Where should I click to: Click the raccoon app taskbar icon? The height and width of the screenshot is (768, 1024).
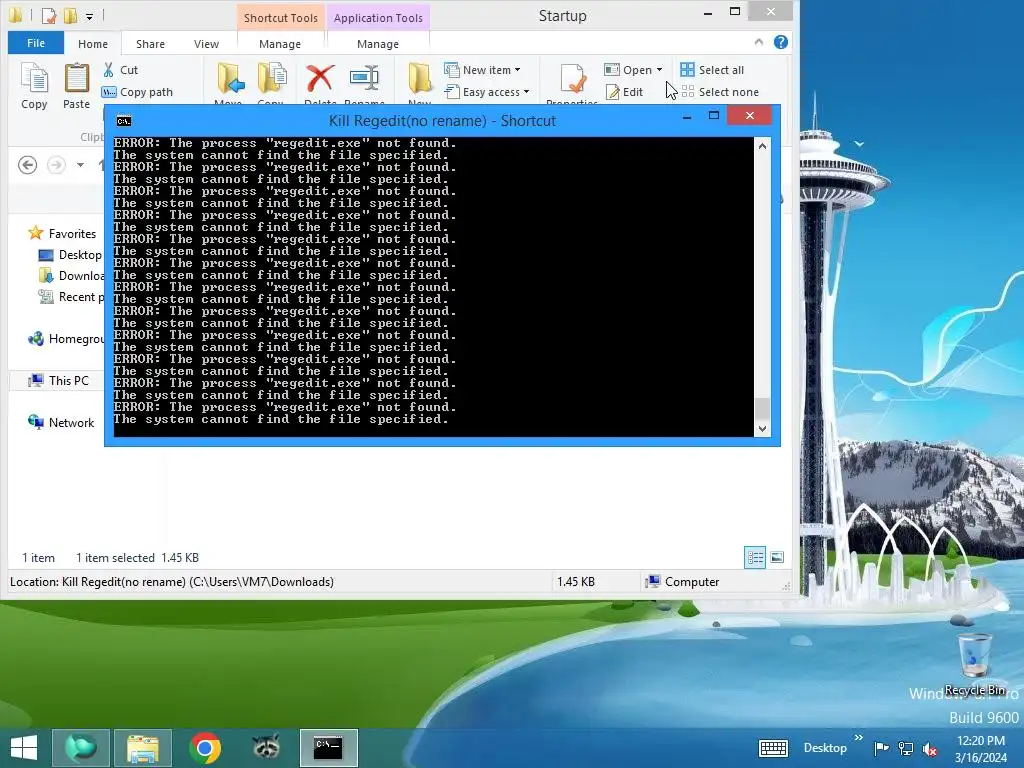pyautogui.click(x=266, y=748)
